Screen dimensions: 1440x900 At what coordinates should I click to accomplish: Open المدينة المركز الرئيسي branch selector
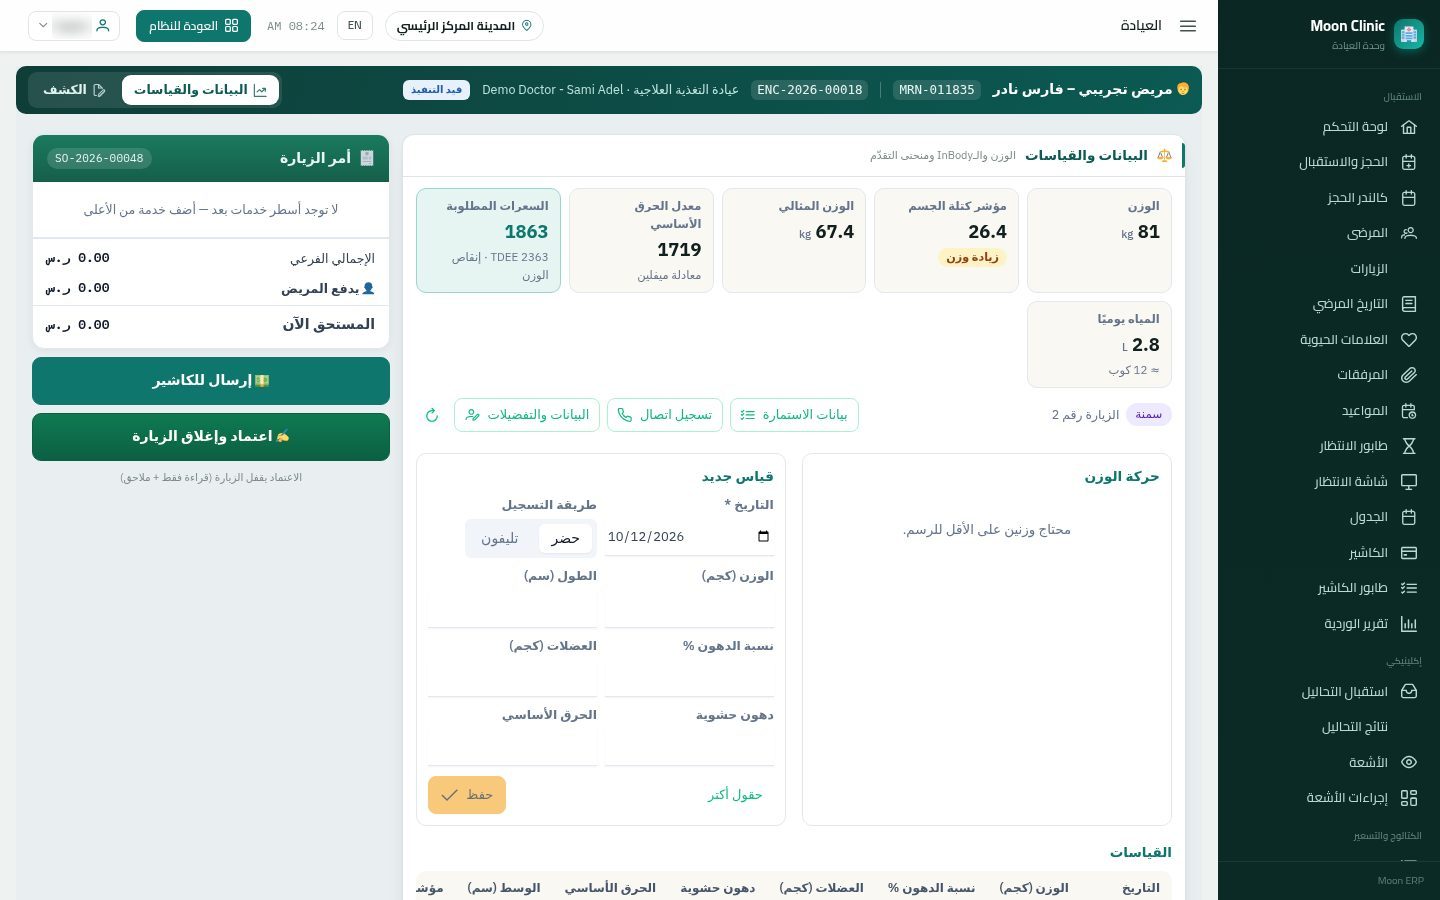(x=464, y=26)
